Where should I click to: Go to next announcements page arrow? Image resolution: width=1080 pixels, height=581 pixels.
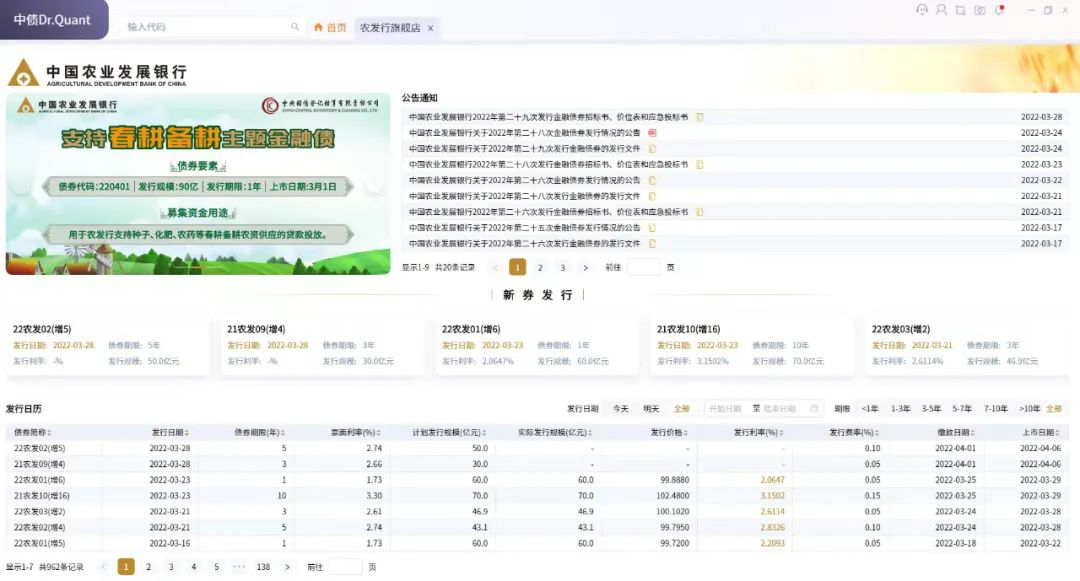(x=585, y=268)
